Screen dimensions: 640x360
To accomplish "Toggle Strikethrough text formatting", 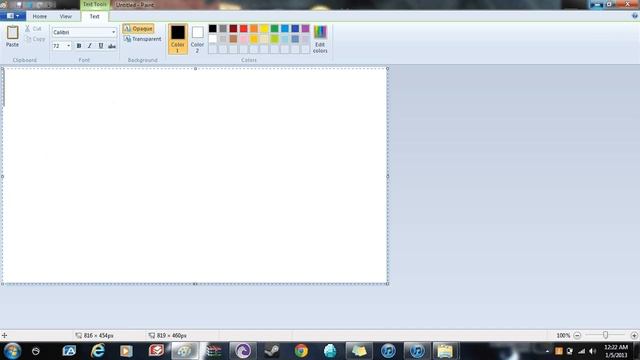I will point(112,46).
